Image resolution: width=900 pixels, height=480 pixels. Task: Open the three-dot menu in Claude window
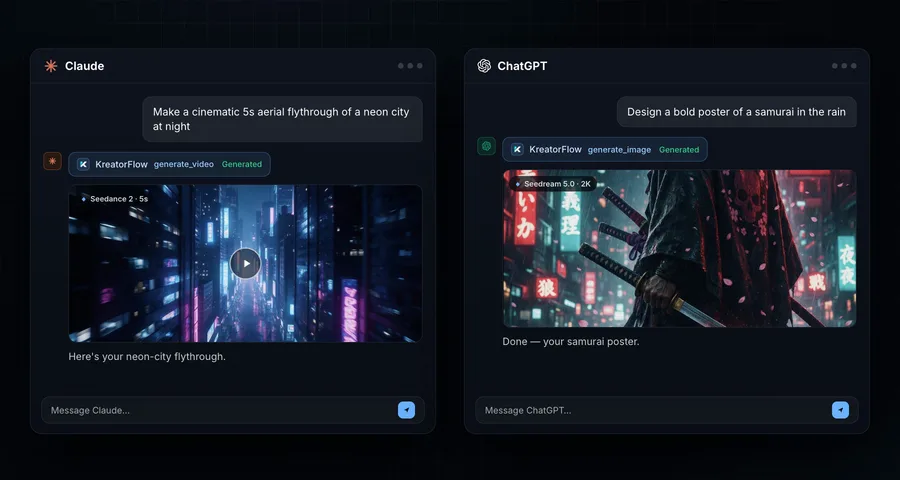tap(410, 66)
